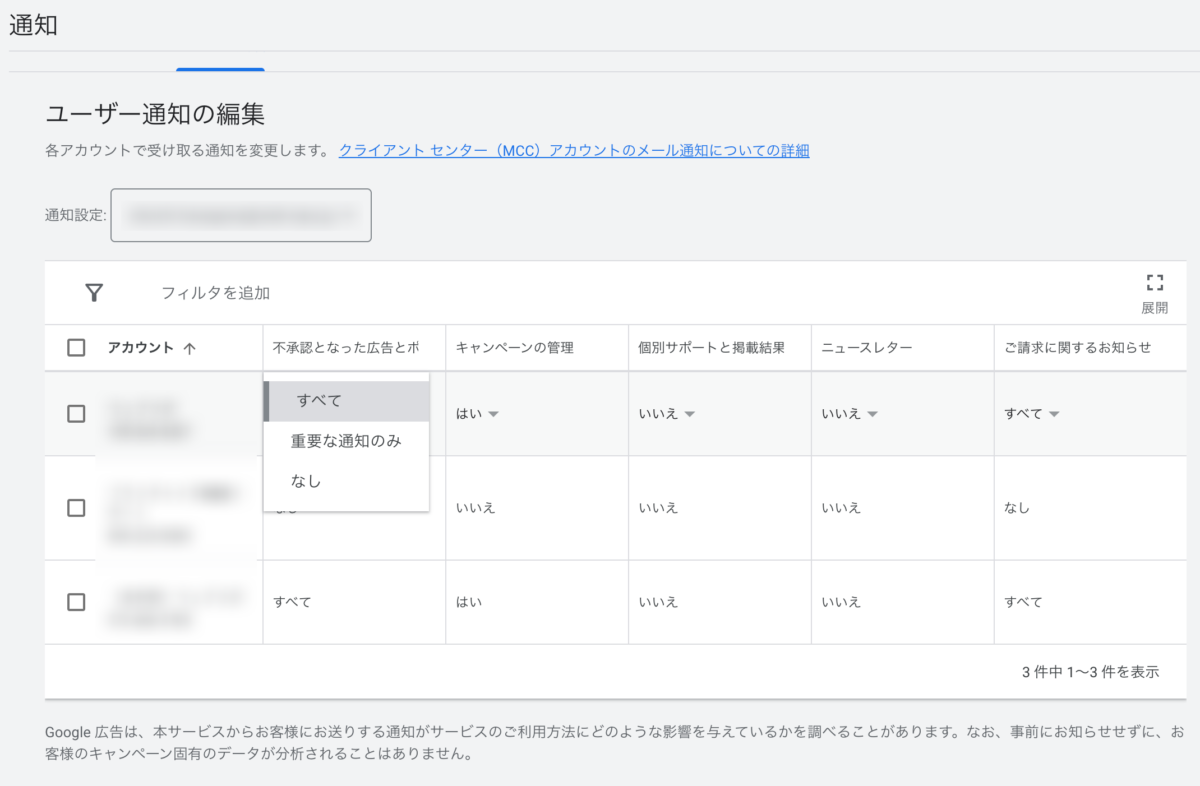Click the 通知設定 selector box
The width and height of the screenshot is (1200, 786).
241,215
